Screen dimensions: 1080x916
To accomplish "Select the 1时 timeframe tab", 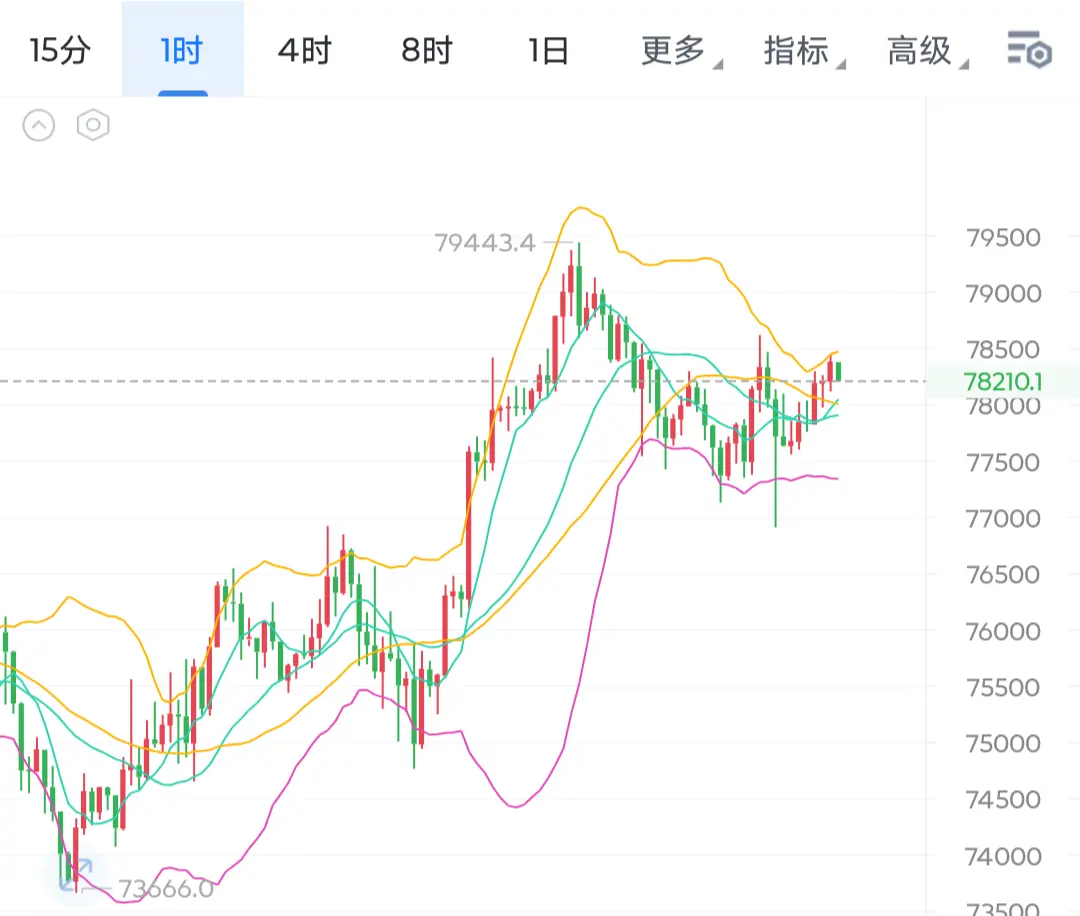I will [x=182, y=50].
